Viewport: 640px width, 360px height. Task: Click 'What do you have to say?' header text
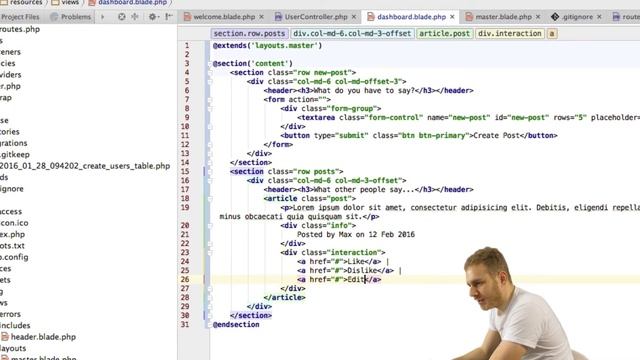click(x=364, y=91)
